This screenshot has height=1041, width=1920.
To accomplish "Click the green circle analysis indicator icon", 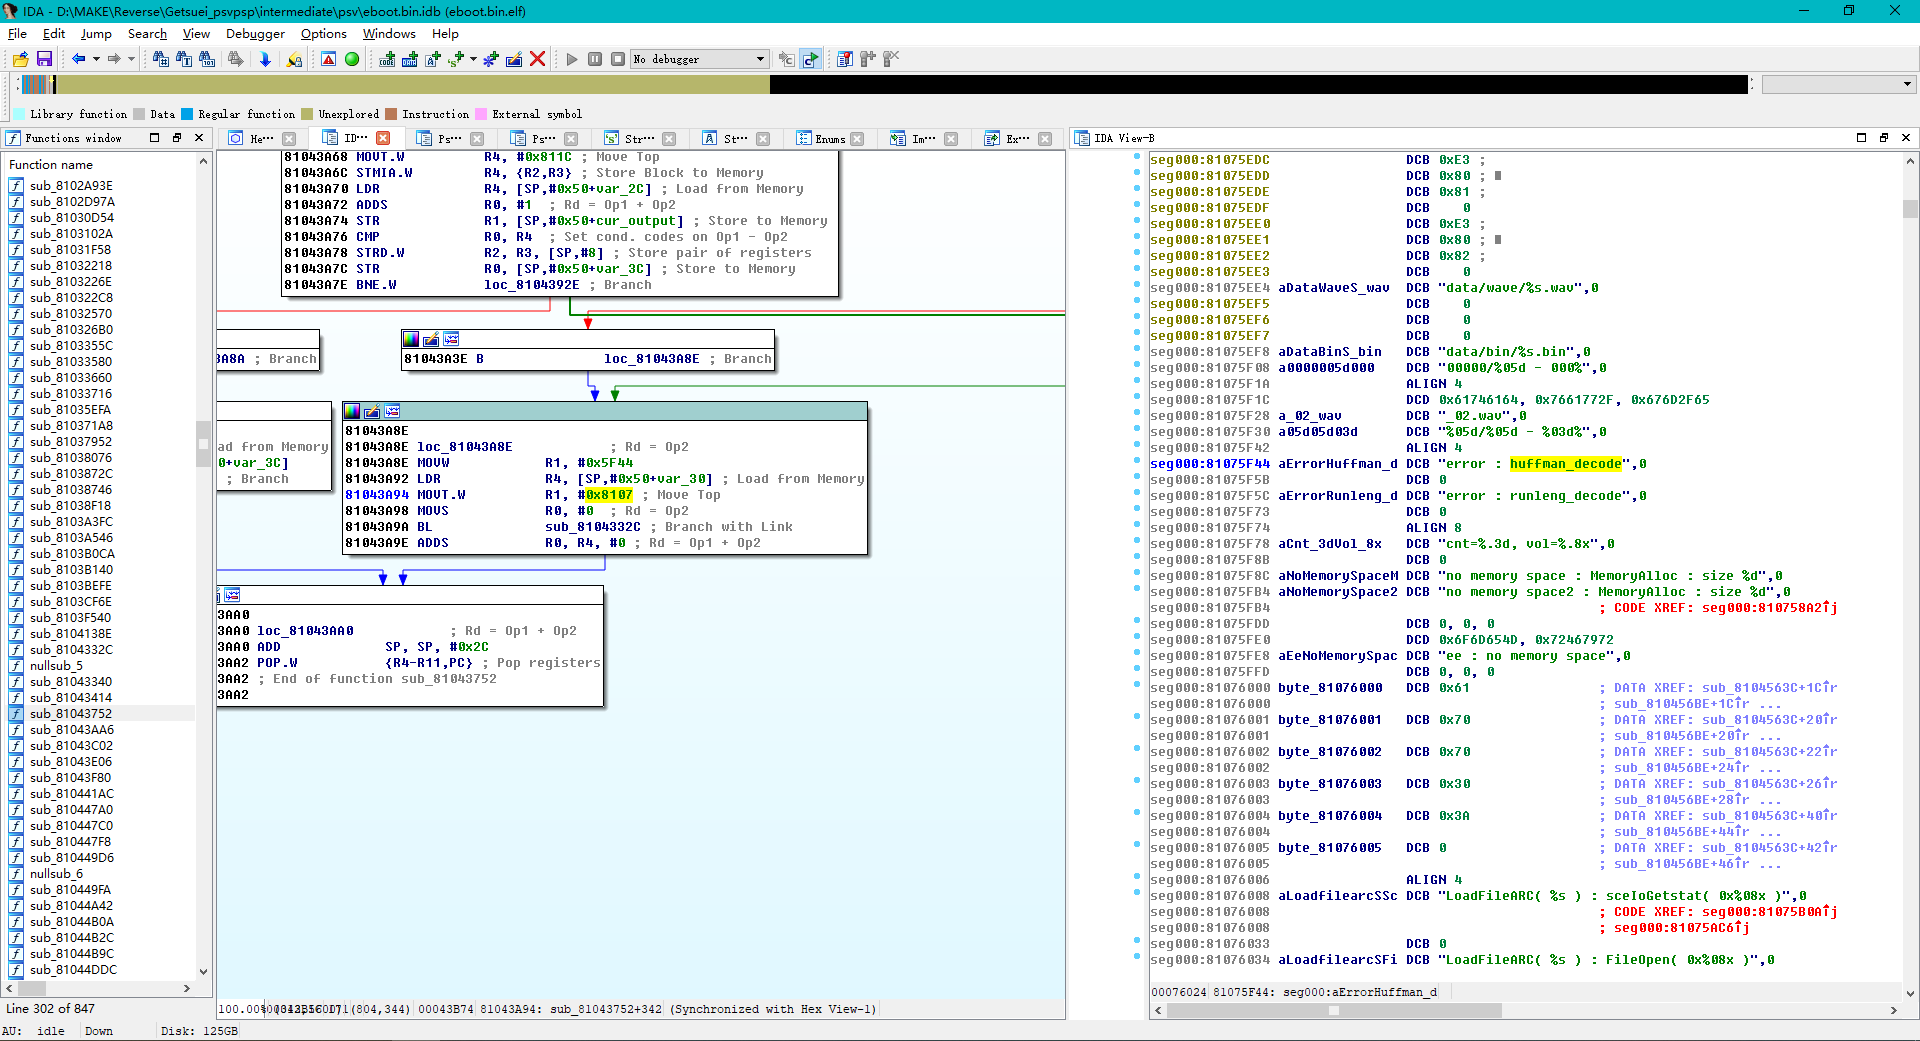I will click(x=352, y=59).
